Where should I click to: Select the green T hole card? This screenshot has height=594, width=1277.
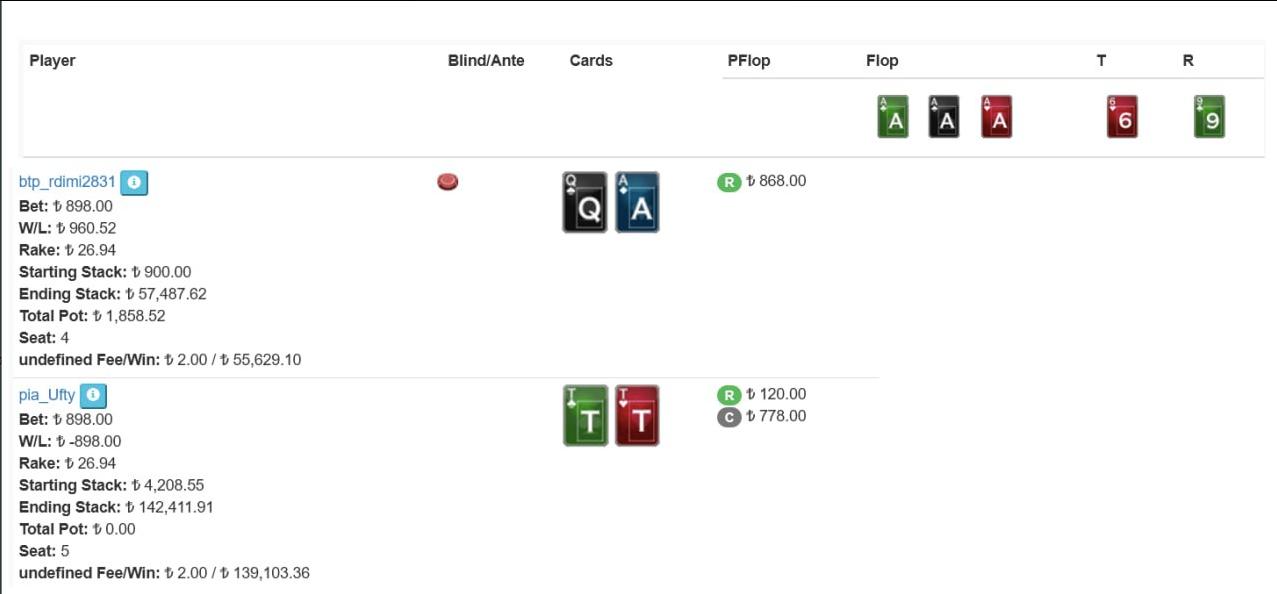(586, 416)
